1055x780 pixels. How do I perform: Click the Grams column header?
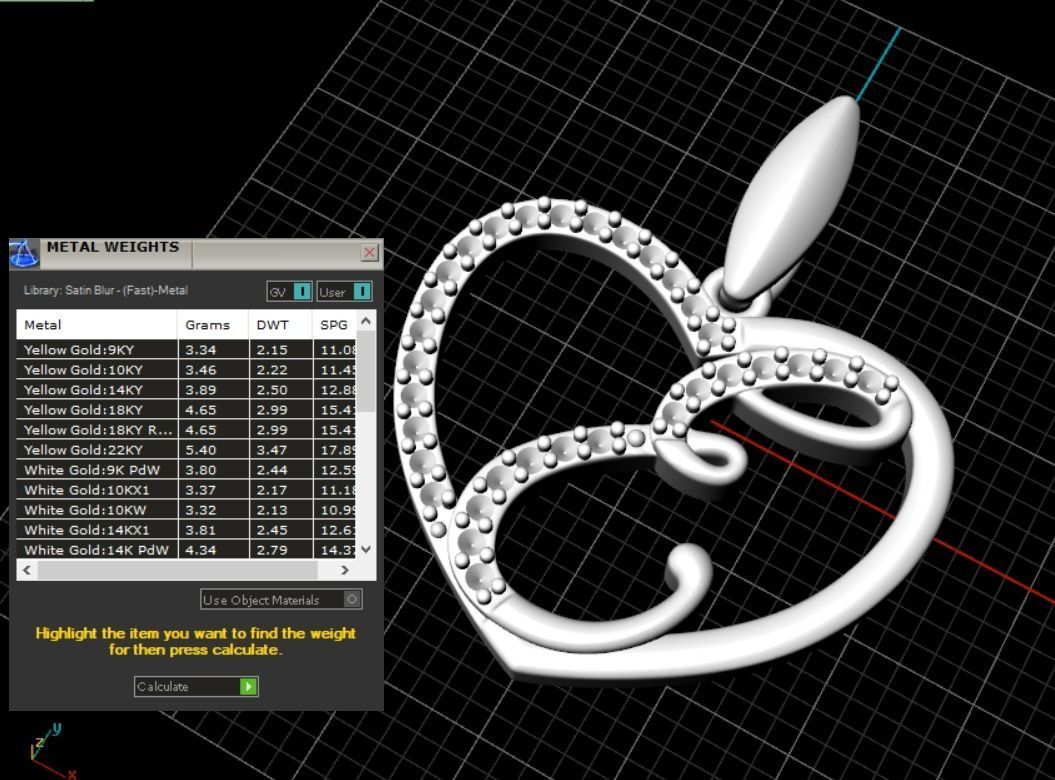coord(213,324)
